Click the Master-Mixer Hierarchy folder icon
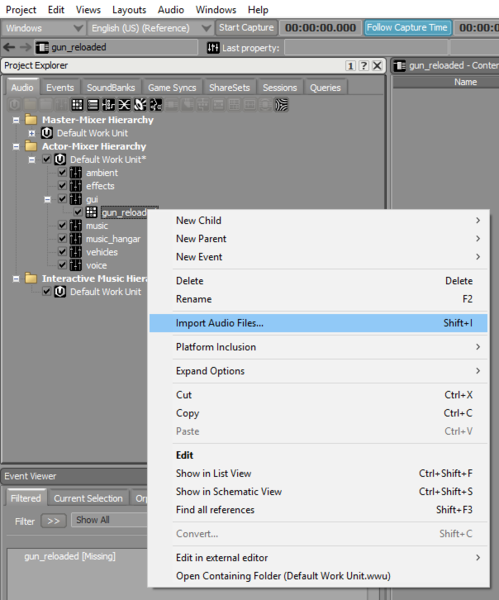 point(31,120)
